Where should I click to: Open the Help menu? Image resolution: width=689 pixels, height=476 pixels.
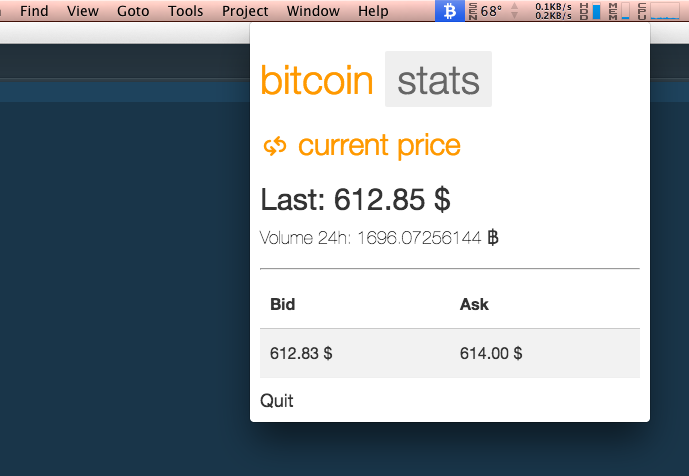(x=373, y=11)
